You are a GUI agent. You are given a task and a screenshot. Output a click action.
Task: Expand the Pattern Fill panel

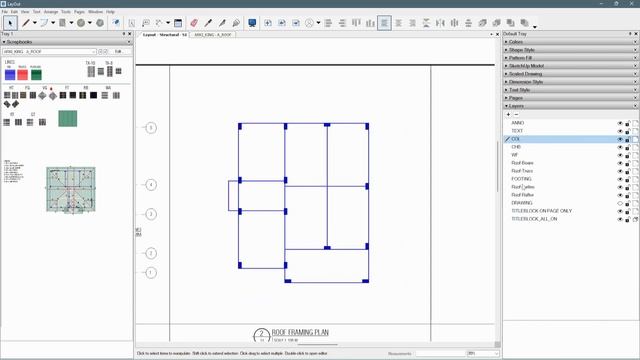pyautogui.click(x=571, y=58)
